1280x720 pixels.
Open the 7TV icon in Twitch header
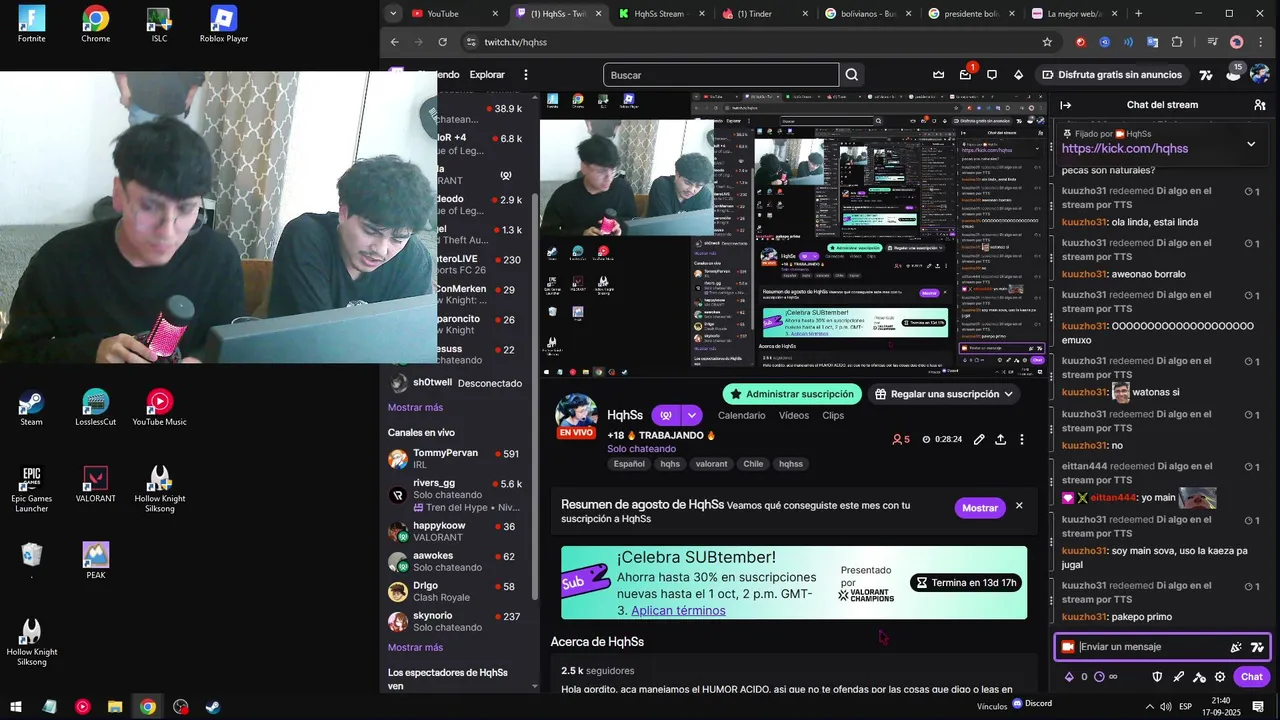click(1206, 75)
